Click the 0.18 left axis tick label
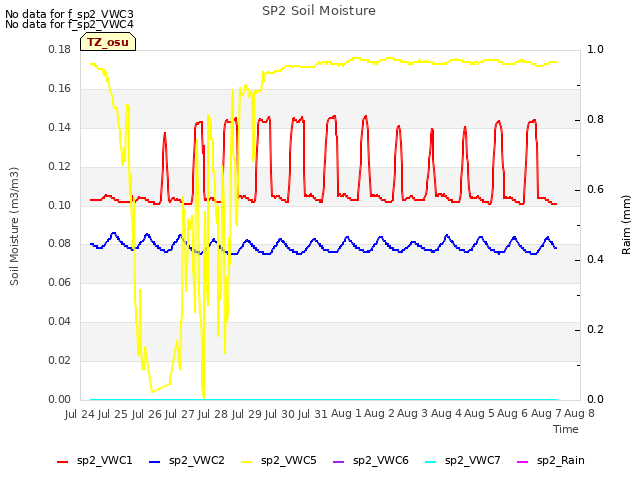Screen dimensions: 640x480 tap(59, 50)
